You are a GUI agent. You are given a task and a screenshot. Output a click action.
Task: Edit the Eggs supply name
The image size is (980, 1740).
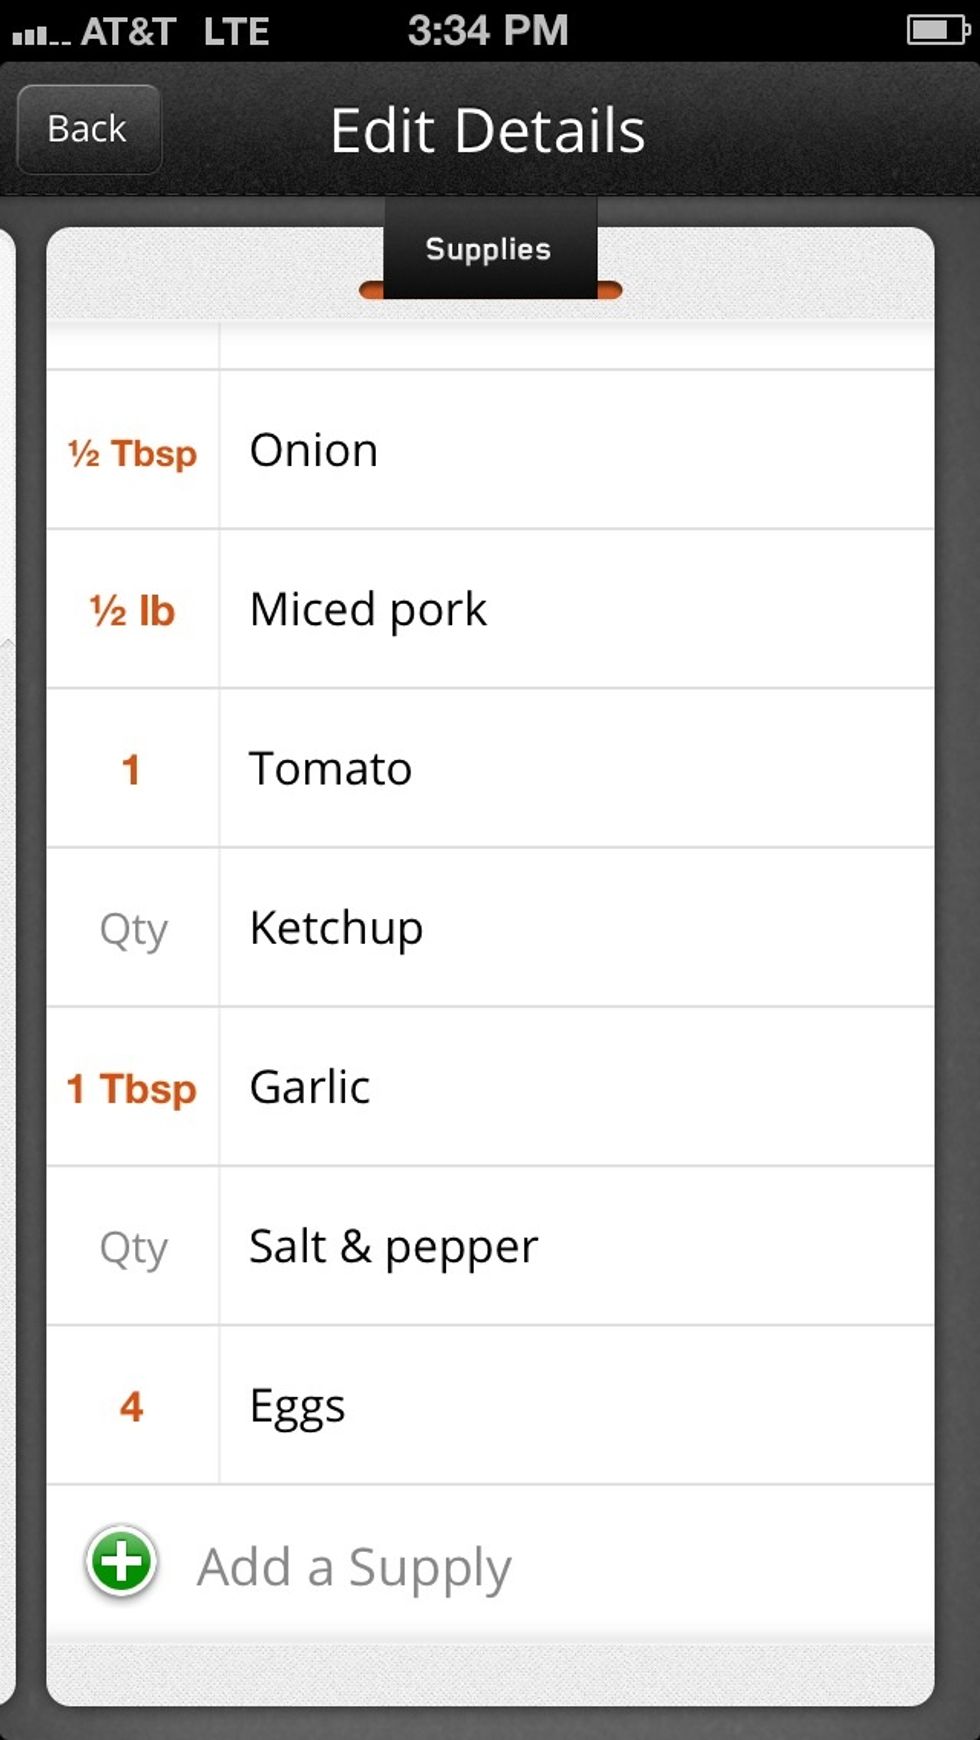(x=297, y=1406)
